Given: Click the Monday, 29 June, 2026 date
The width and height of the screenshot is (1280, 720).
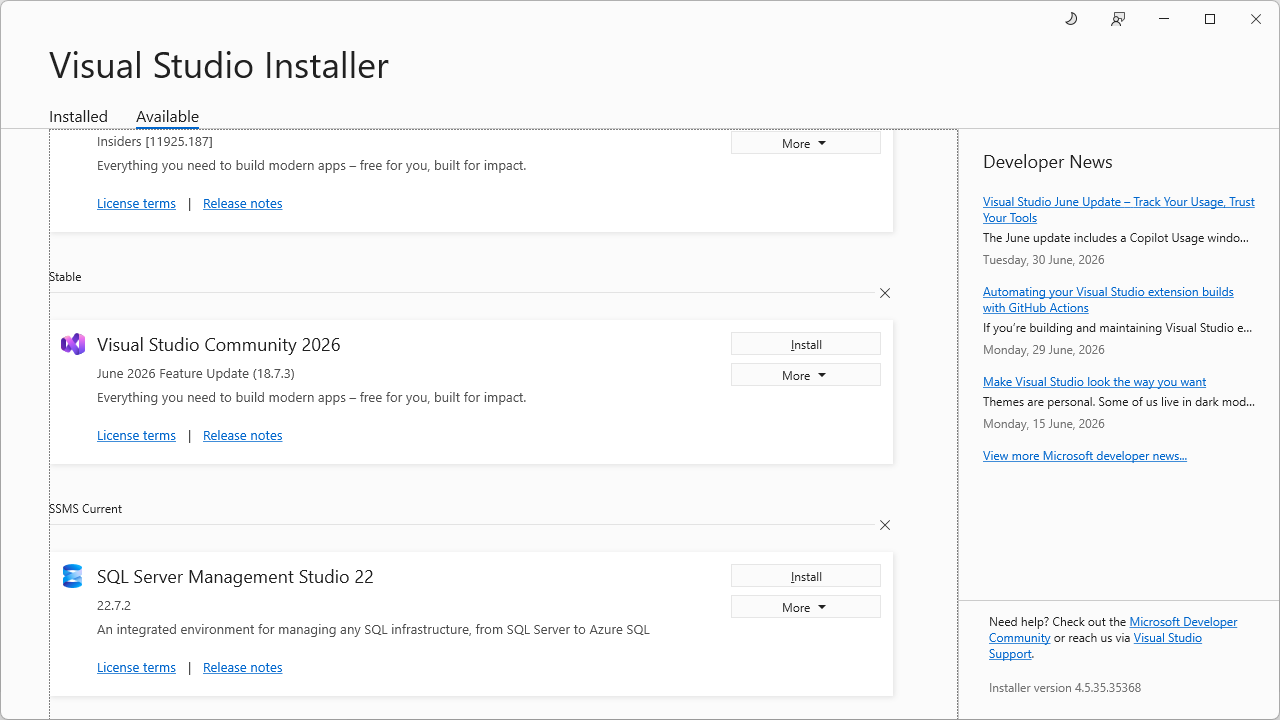Looking at the screenshot, I should [1044, 349].
